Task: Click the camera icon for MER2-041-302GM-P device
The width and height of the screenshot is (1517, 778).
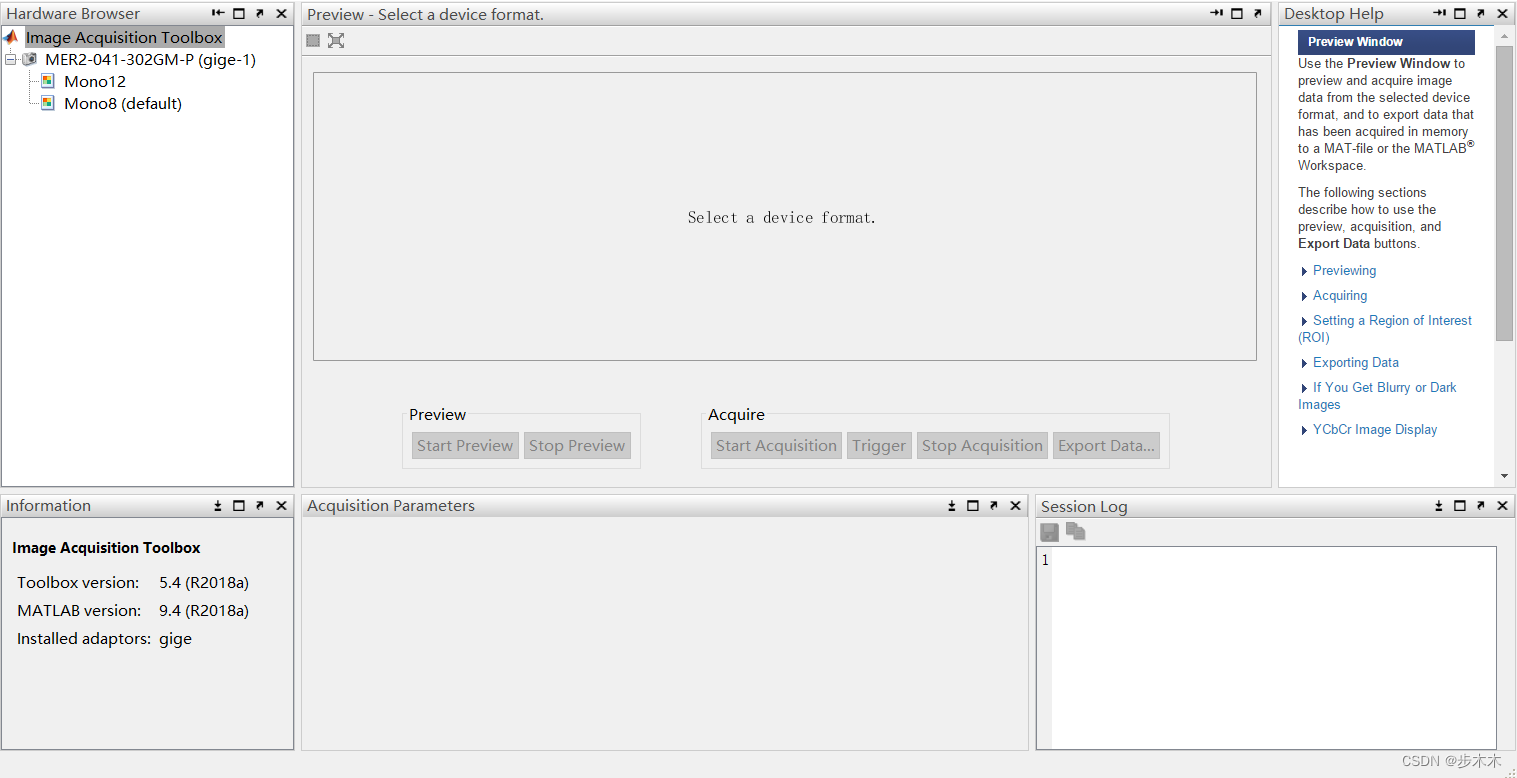Action: tap(30, 60)
